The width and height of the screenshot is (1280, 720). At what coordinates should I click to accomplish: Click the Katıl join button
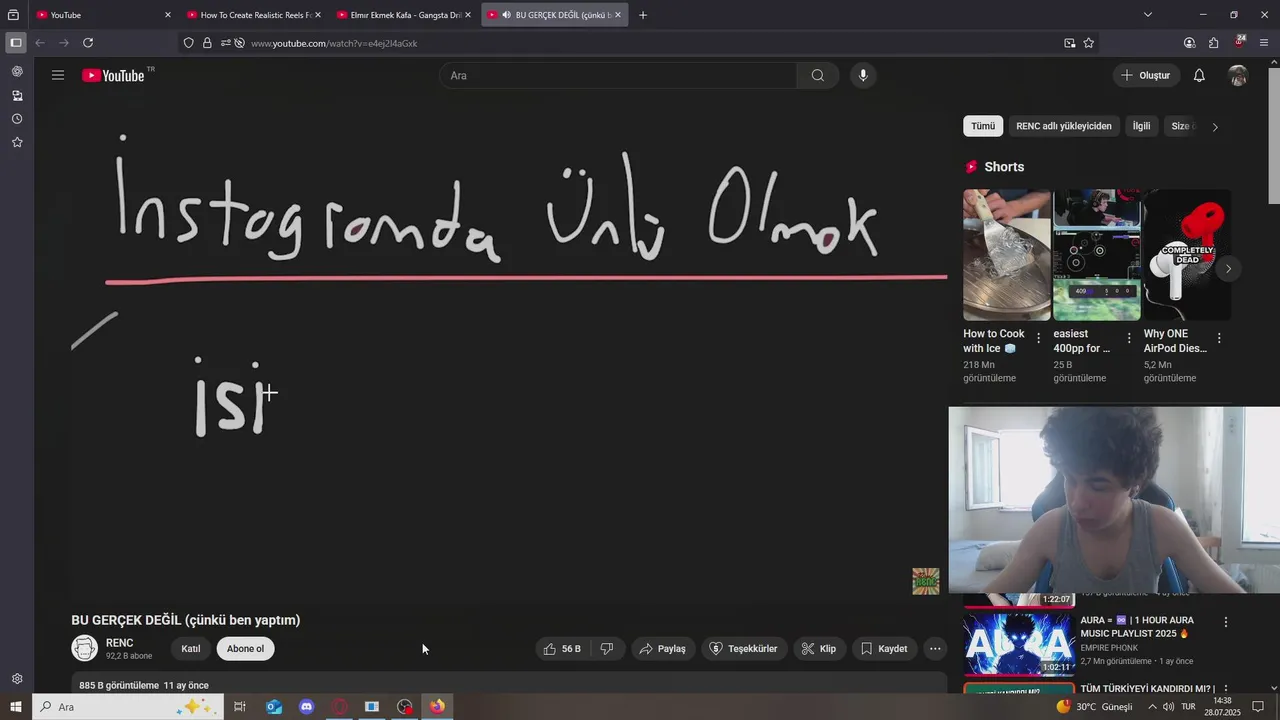[191, 649]
